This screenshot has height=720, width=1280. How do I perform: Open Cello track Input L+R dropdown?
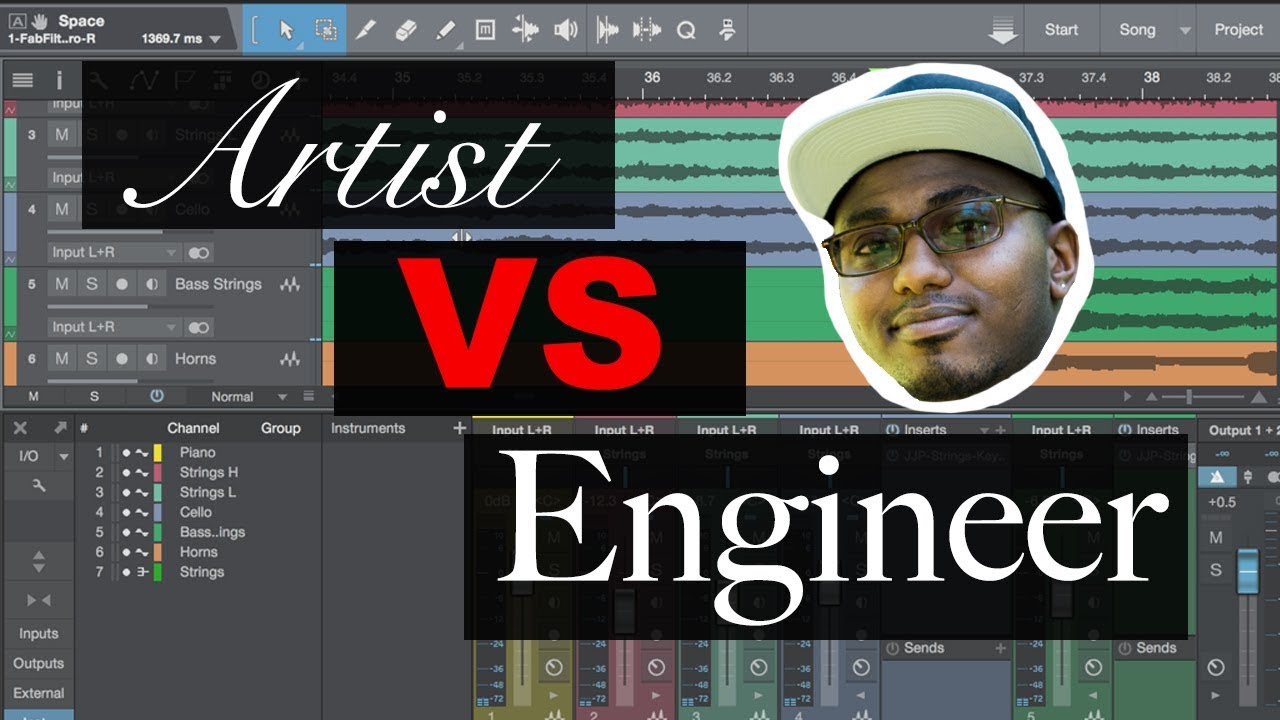pos(114,252)
